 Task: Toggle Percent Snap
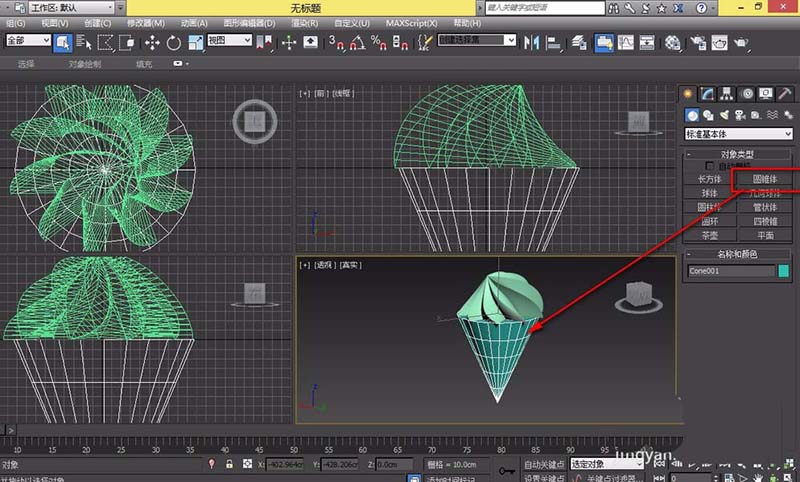coord(378,42)
